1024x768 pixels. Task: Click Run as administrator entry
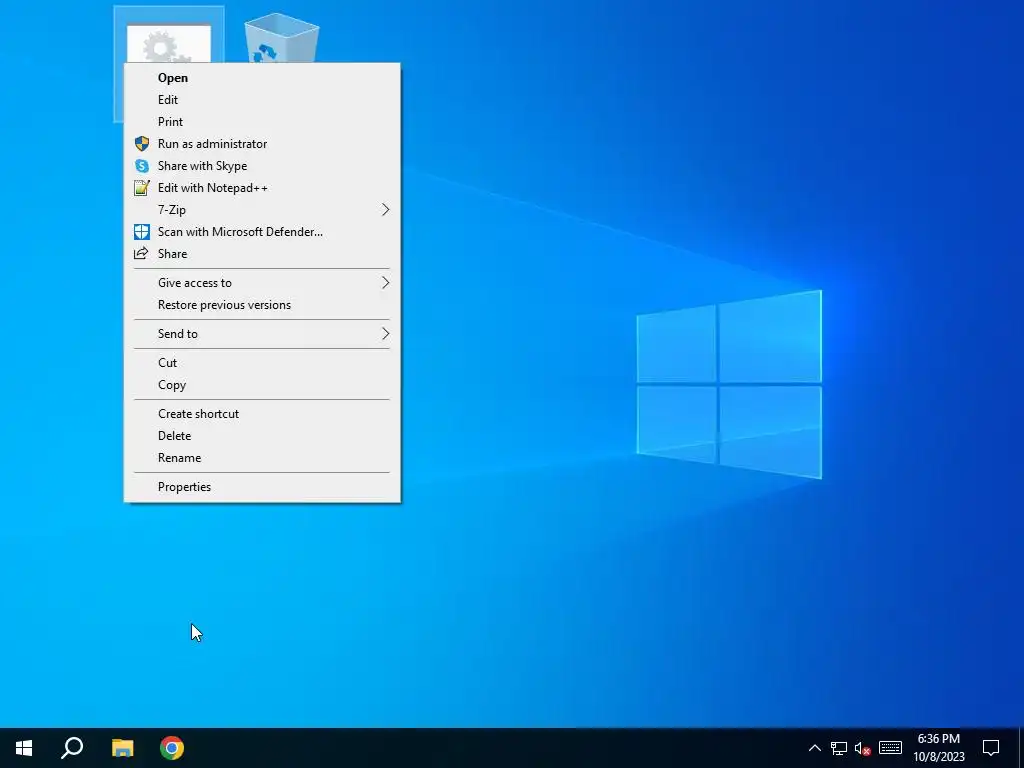click(262, 144)
